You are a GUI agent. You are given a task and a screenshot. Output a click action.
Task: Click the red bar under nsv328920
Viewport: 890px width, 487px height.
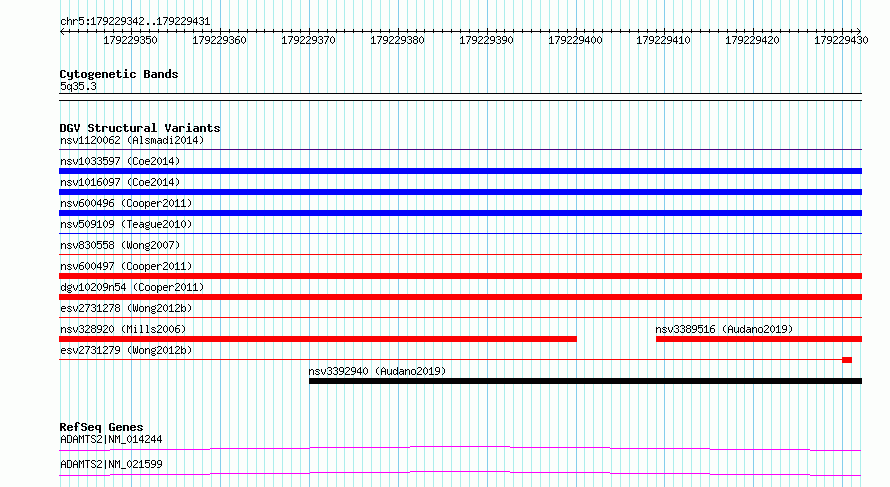[x=318, y=339]
